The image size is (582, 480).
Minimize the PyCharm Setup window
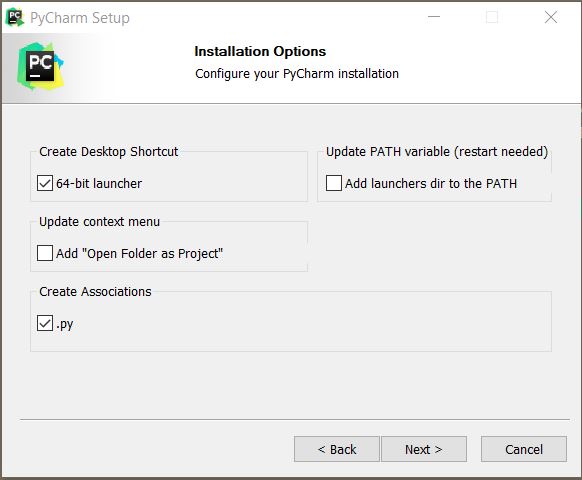coord(434,17)
